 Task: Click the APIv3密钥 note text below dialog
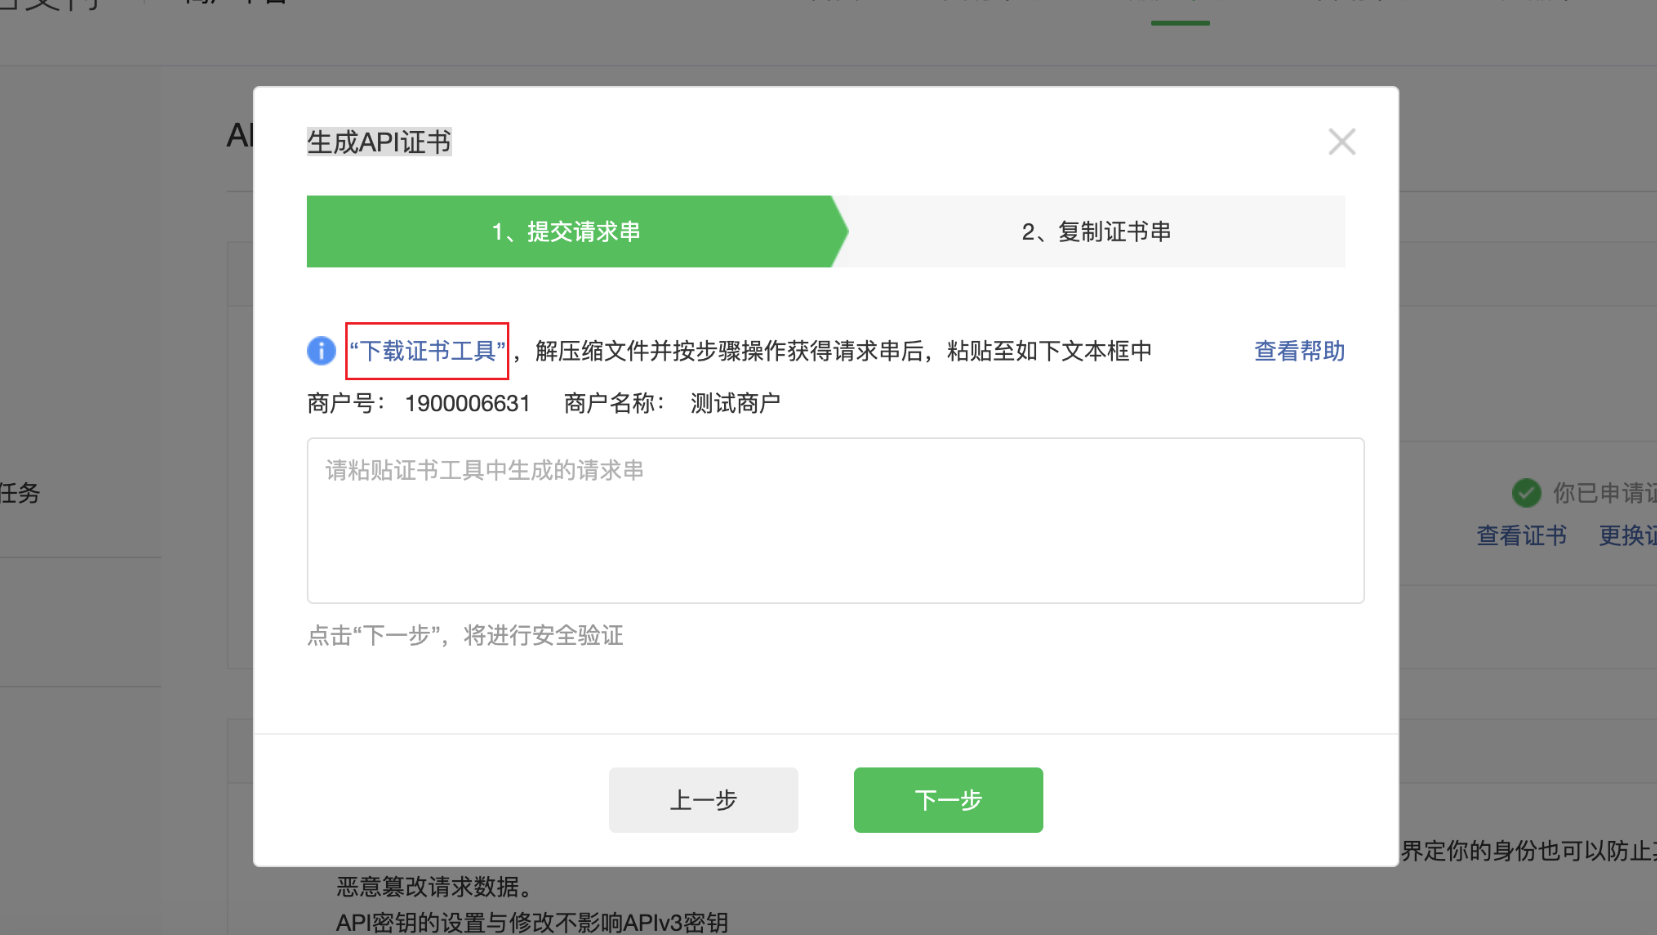coord(532,922)
